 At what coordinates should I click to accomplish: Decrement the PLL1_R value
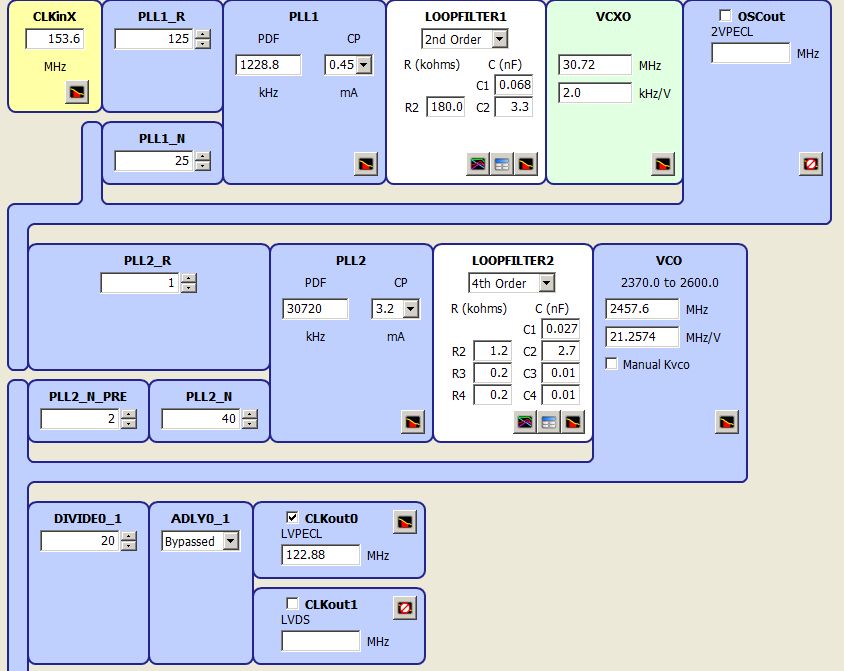202,44
